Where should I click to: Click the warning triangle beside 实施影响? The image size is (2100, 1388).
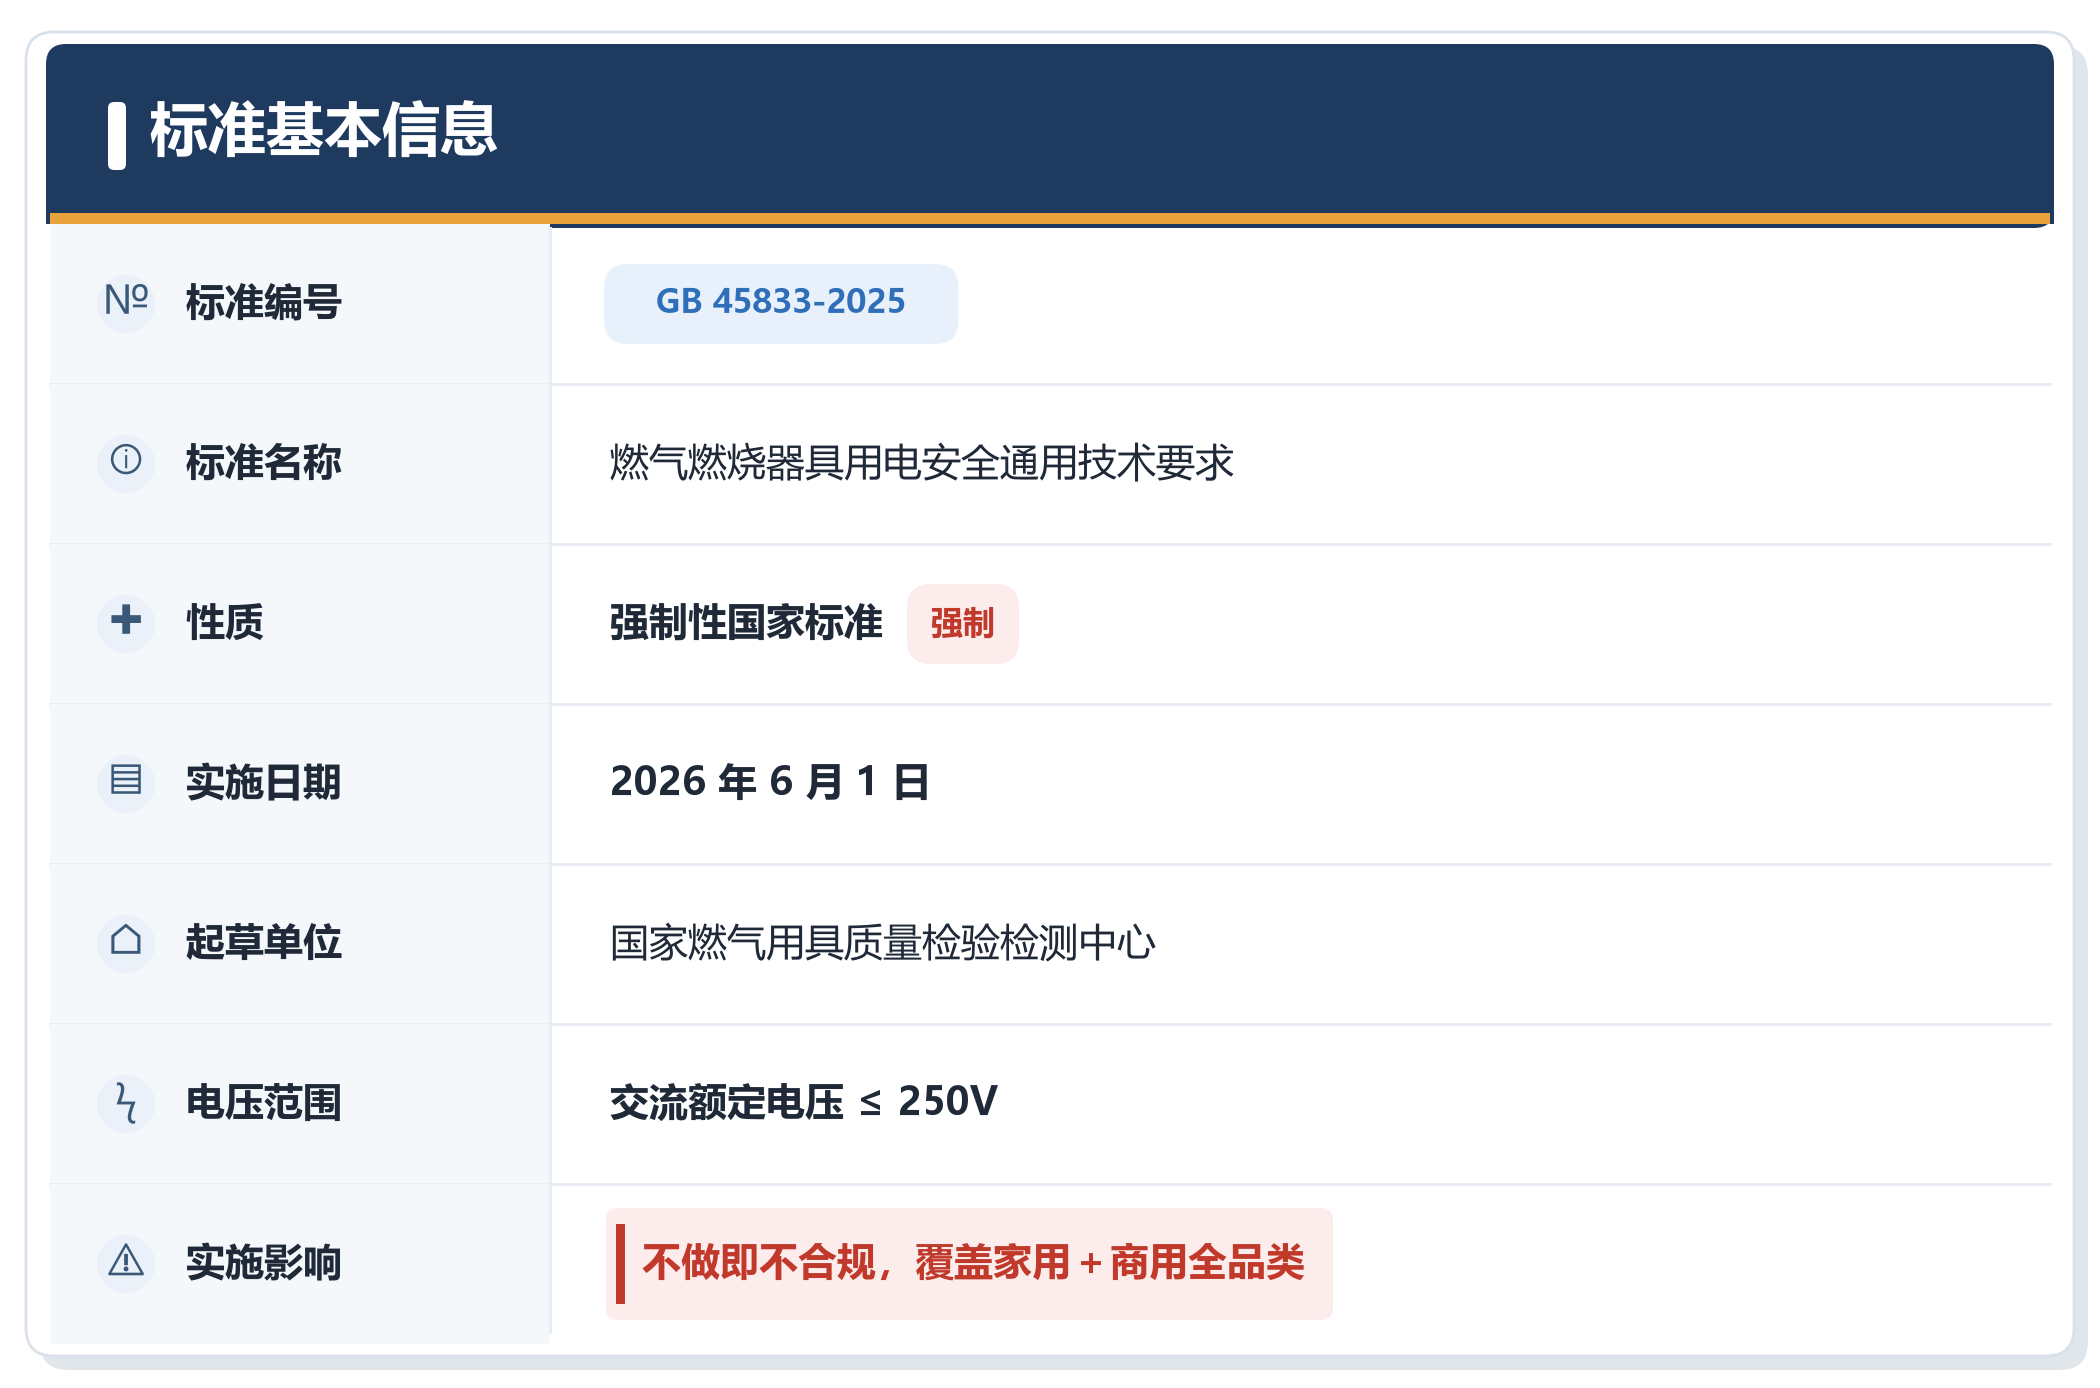126,1263
